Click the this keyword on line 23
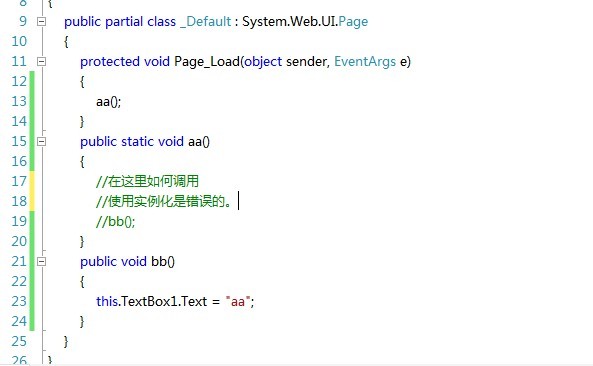The image size is (593, 366). pos(107,302)
